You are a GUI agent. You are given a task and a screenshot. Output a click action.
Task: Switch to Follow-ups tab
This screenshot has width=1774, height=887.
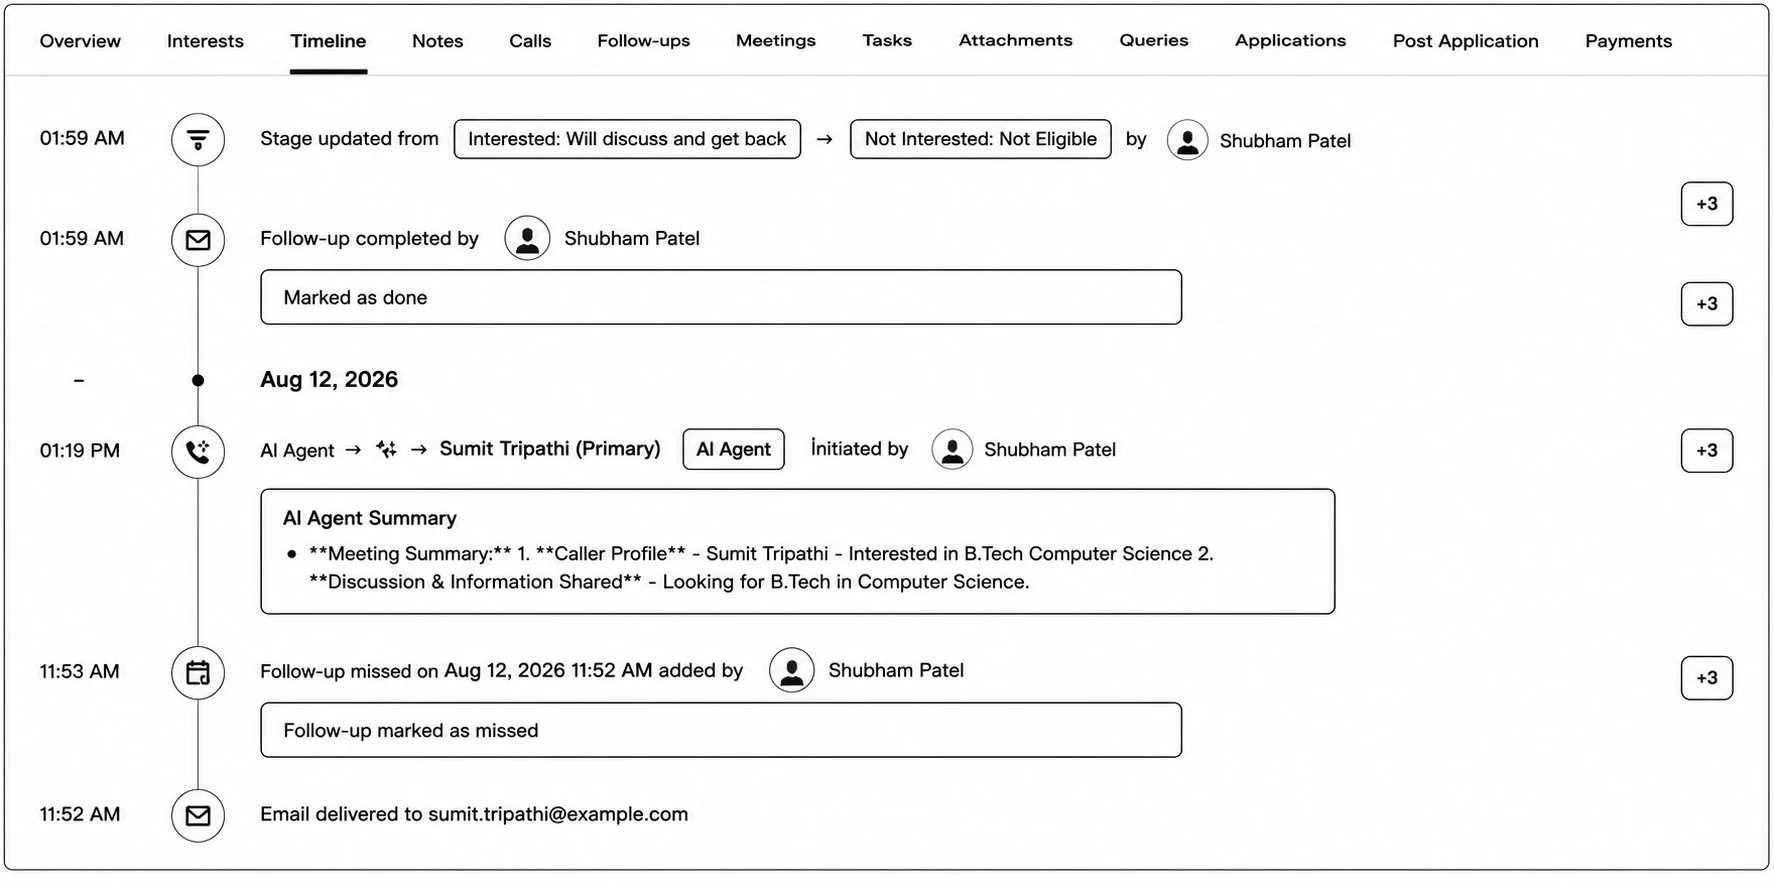(x=643, y=41)
